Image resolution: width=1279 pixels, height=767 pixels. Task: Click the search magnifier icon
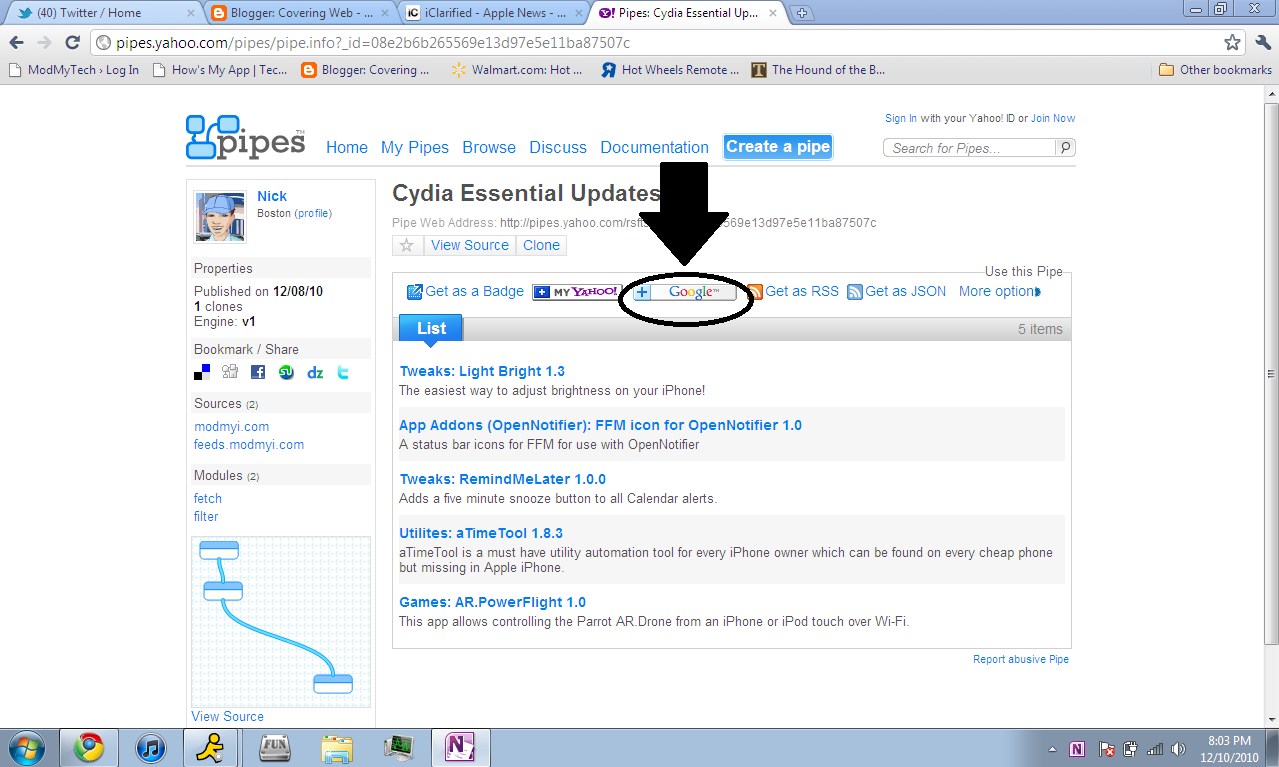(x=1066, y=147)
